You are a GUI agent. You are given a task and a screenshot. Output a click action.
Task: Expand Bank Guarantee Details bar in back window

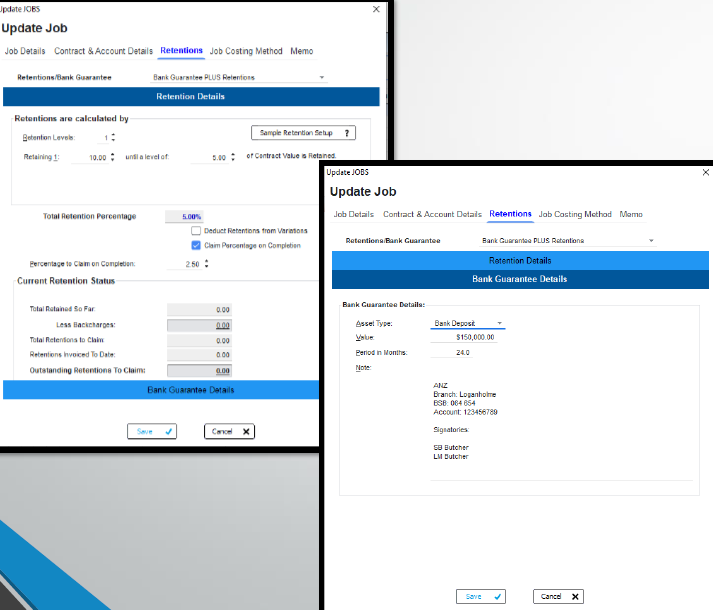coord(161,390)
